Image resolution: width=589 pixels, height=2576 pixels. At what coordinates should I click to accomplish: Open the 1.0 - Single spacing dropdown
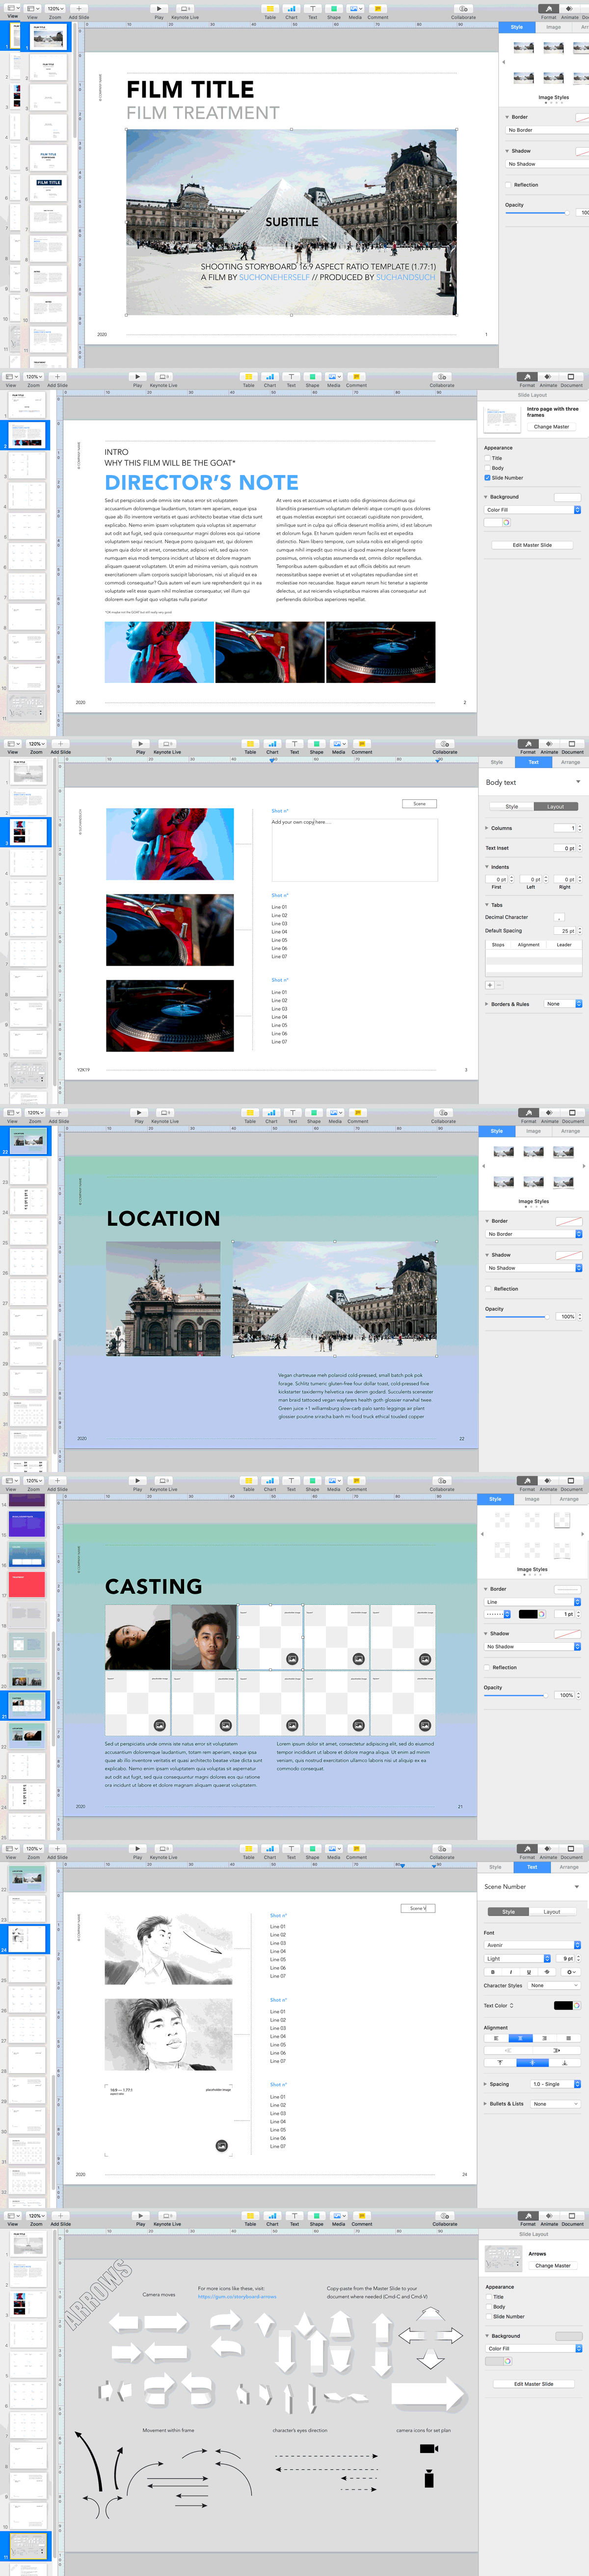pyautogui.click(x=555, y=2084)
